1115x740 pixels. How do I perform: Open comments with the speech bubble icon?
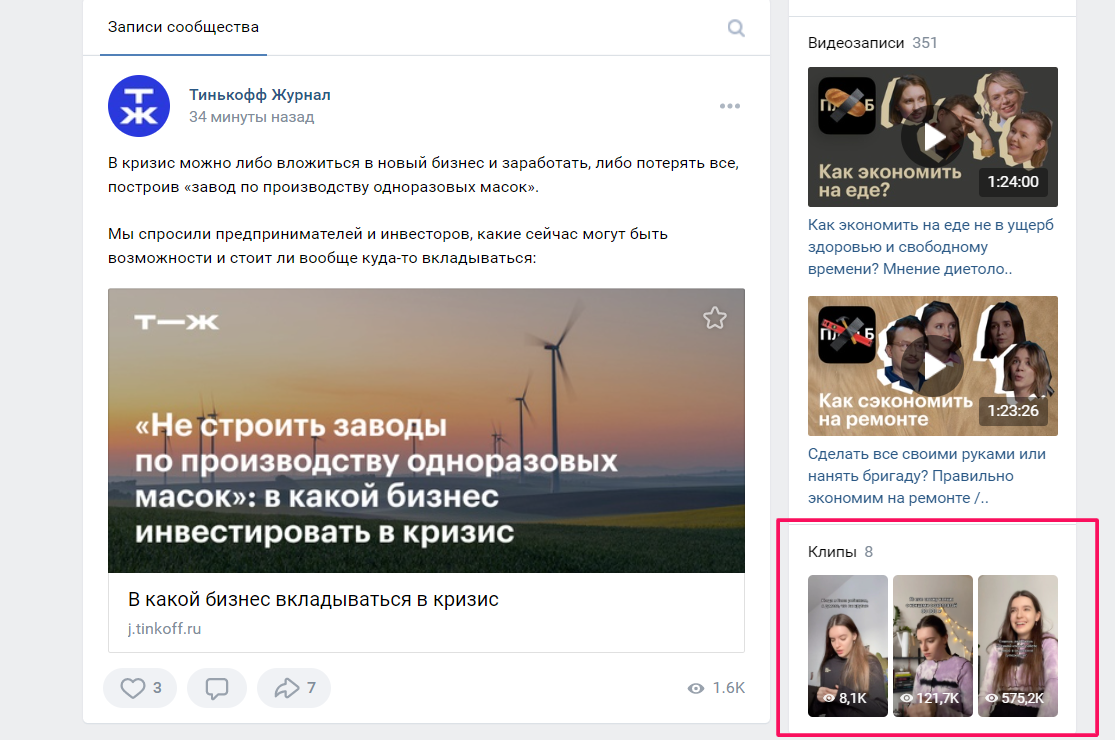click(x=216, y=688)
